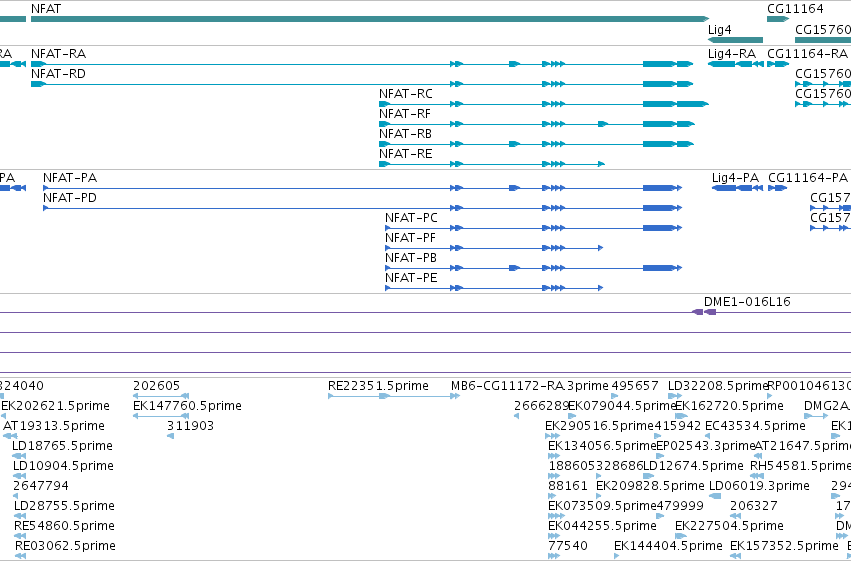Select the EK079044.5prime EST label
851x561 pixels.
click(x=623, y=406)
